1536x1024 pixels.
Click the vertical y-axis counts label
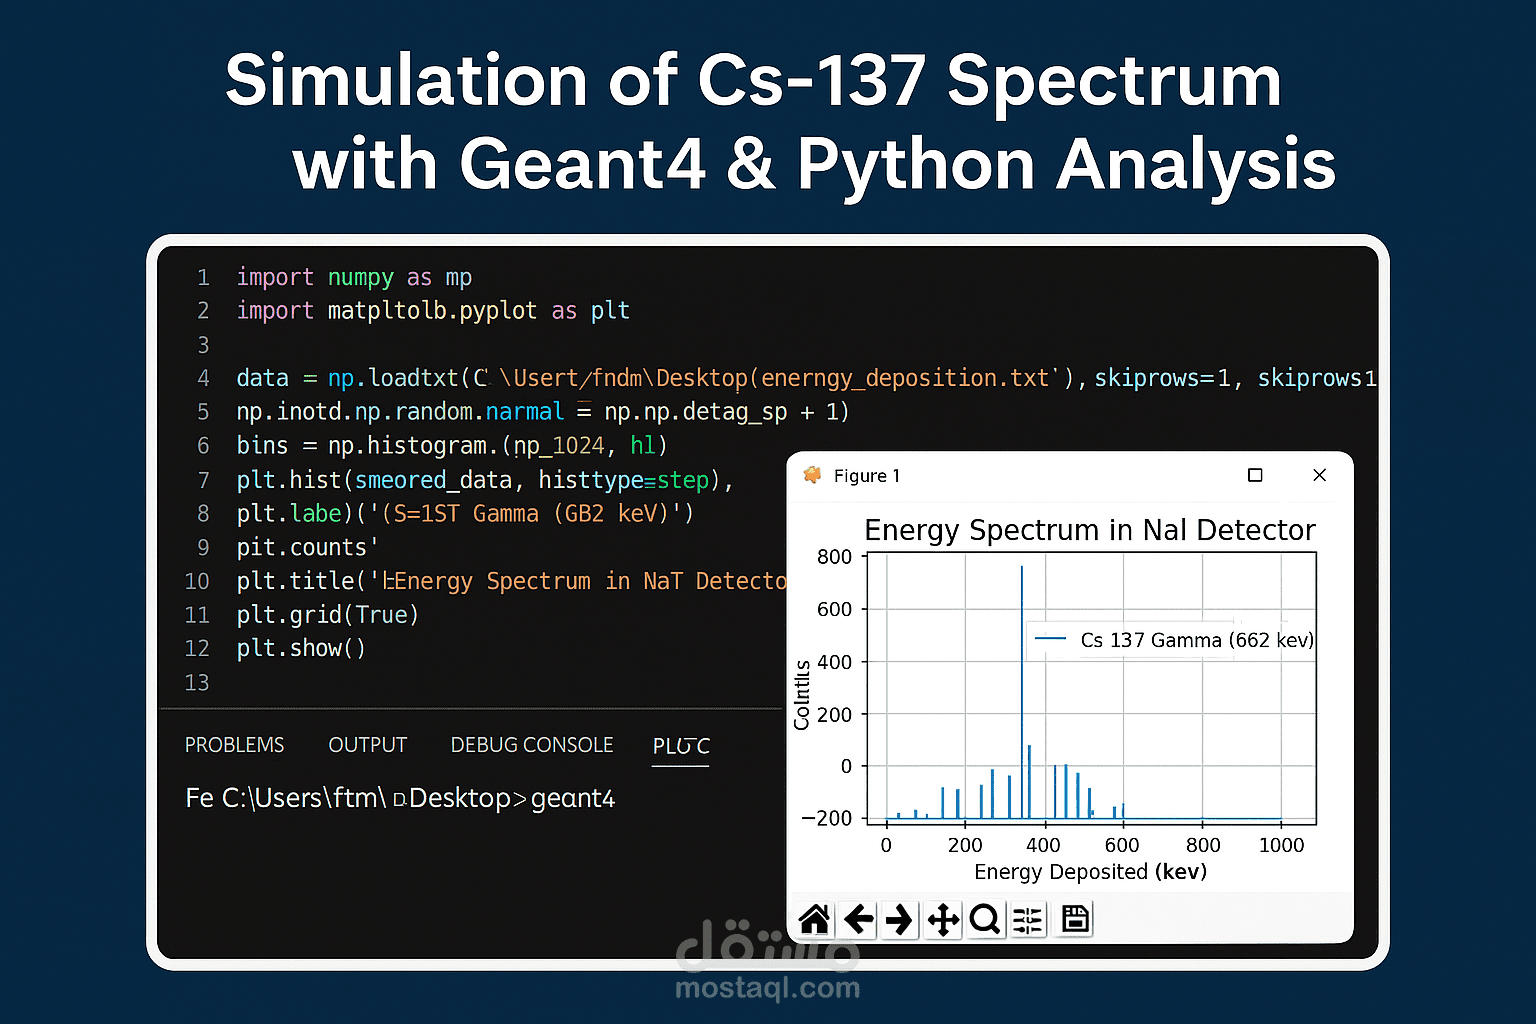[802, 695]
